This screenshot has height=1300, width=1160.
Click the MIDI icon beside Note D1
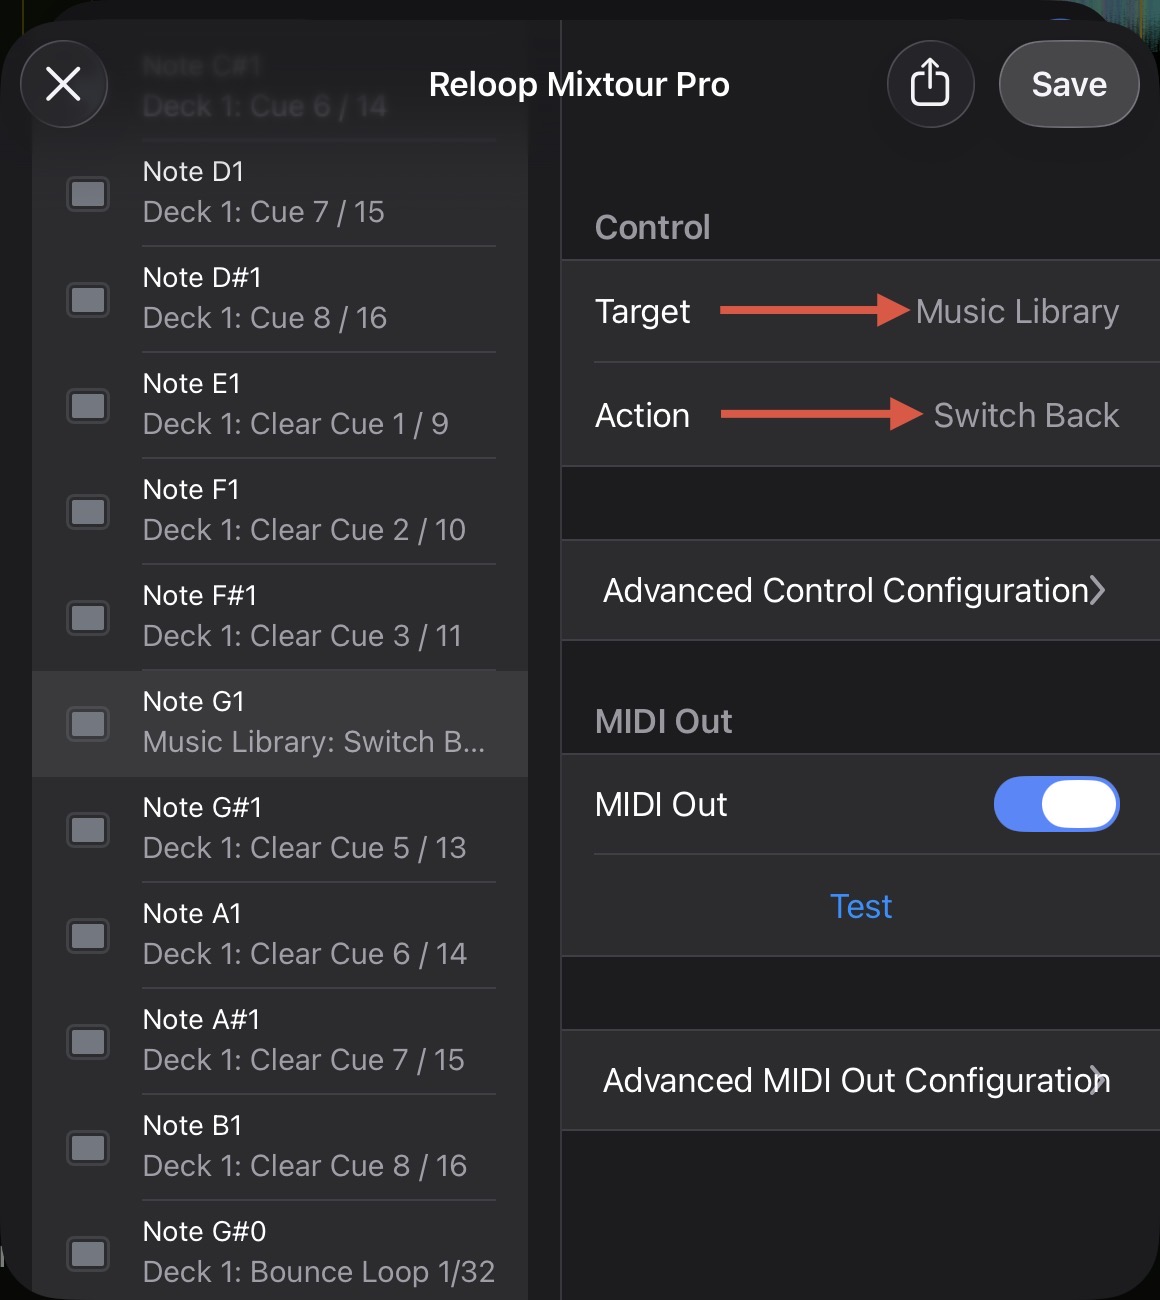click(x=88, y=193)
